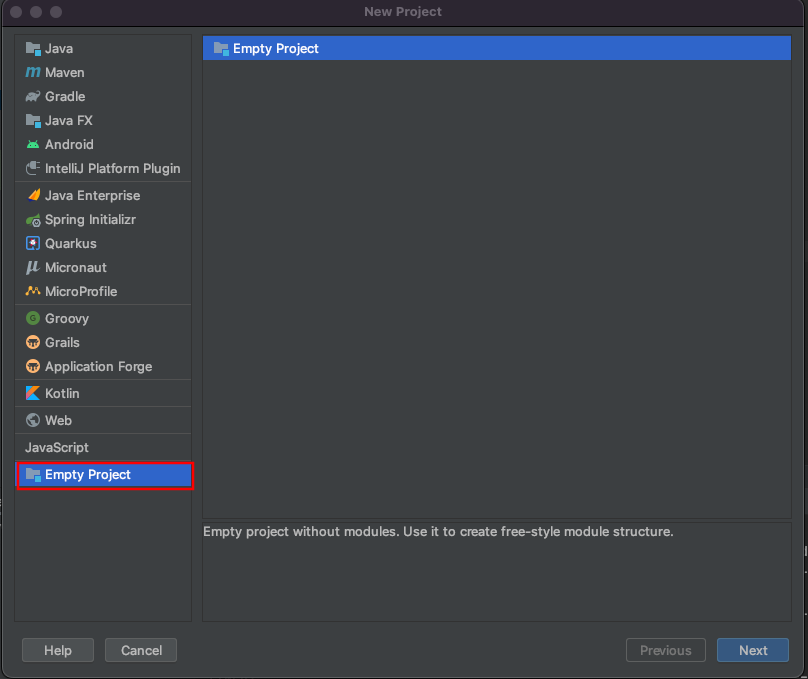The width and height of the screenshot is (808, 679).
Task: Select the Maven project type label
Action: click(x=65, y=73)
